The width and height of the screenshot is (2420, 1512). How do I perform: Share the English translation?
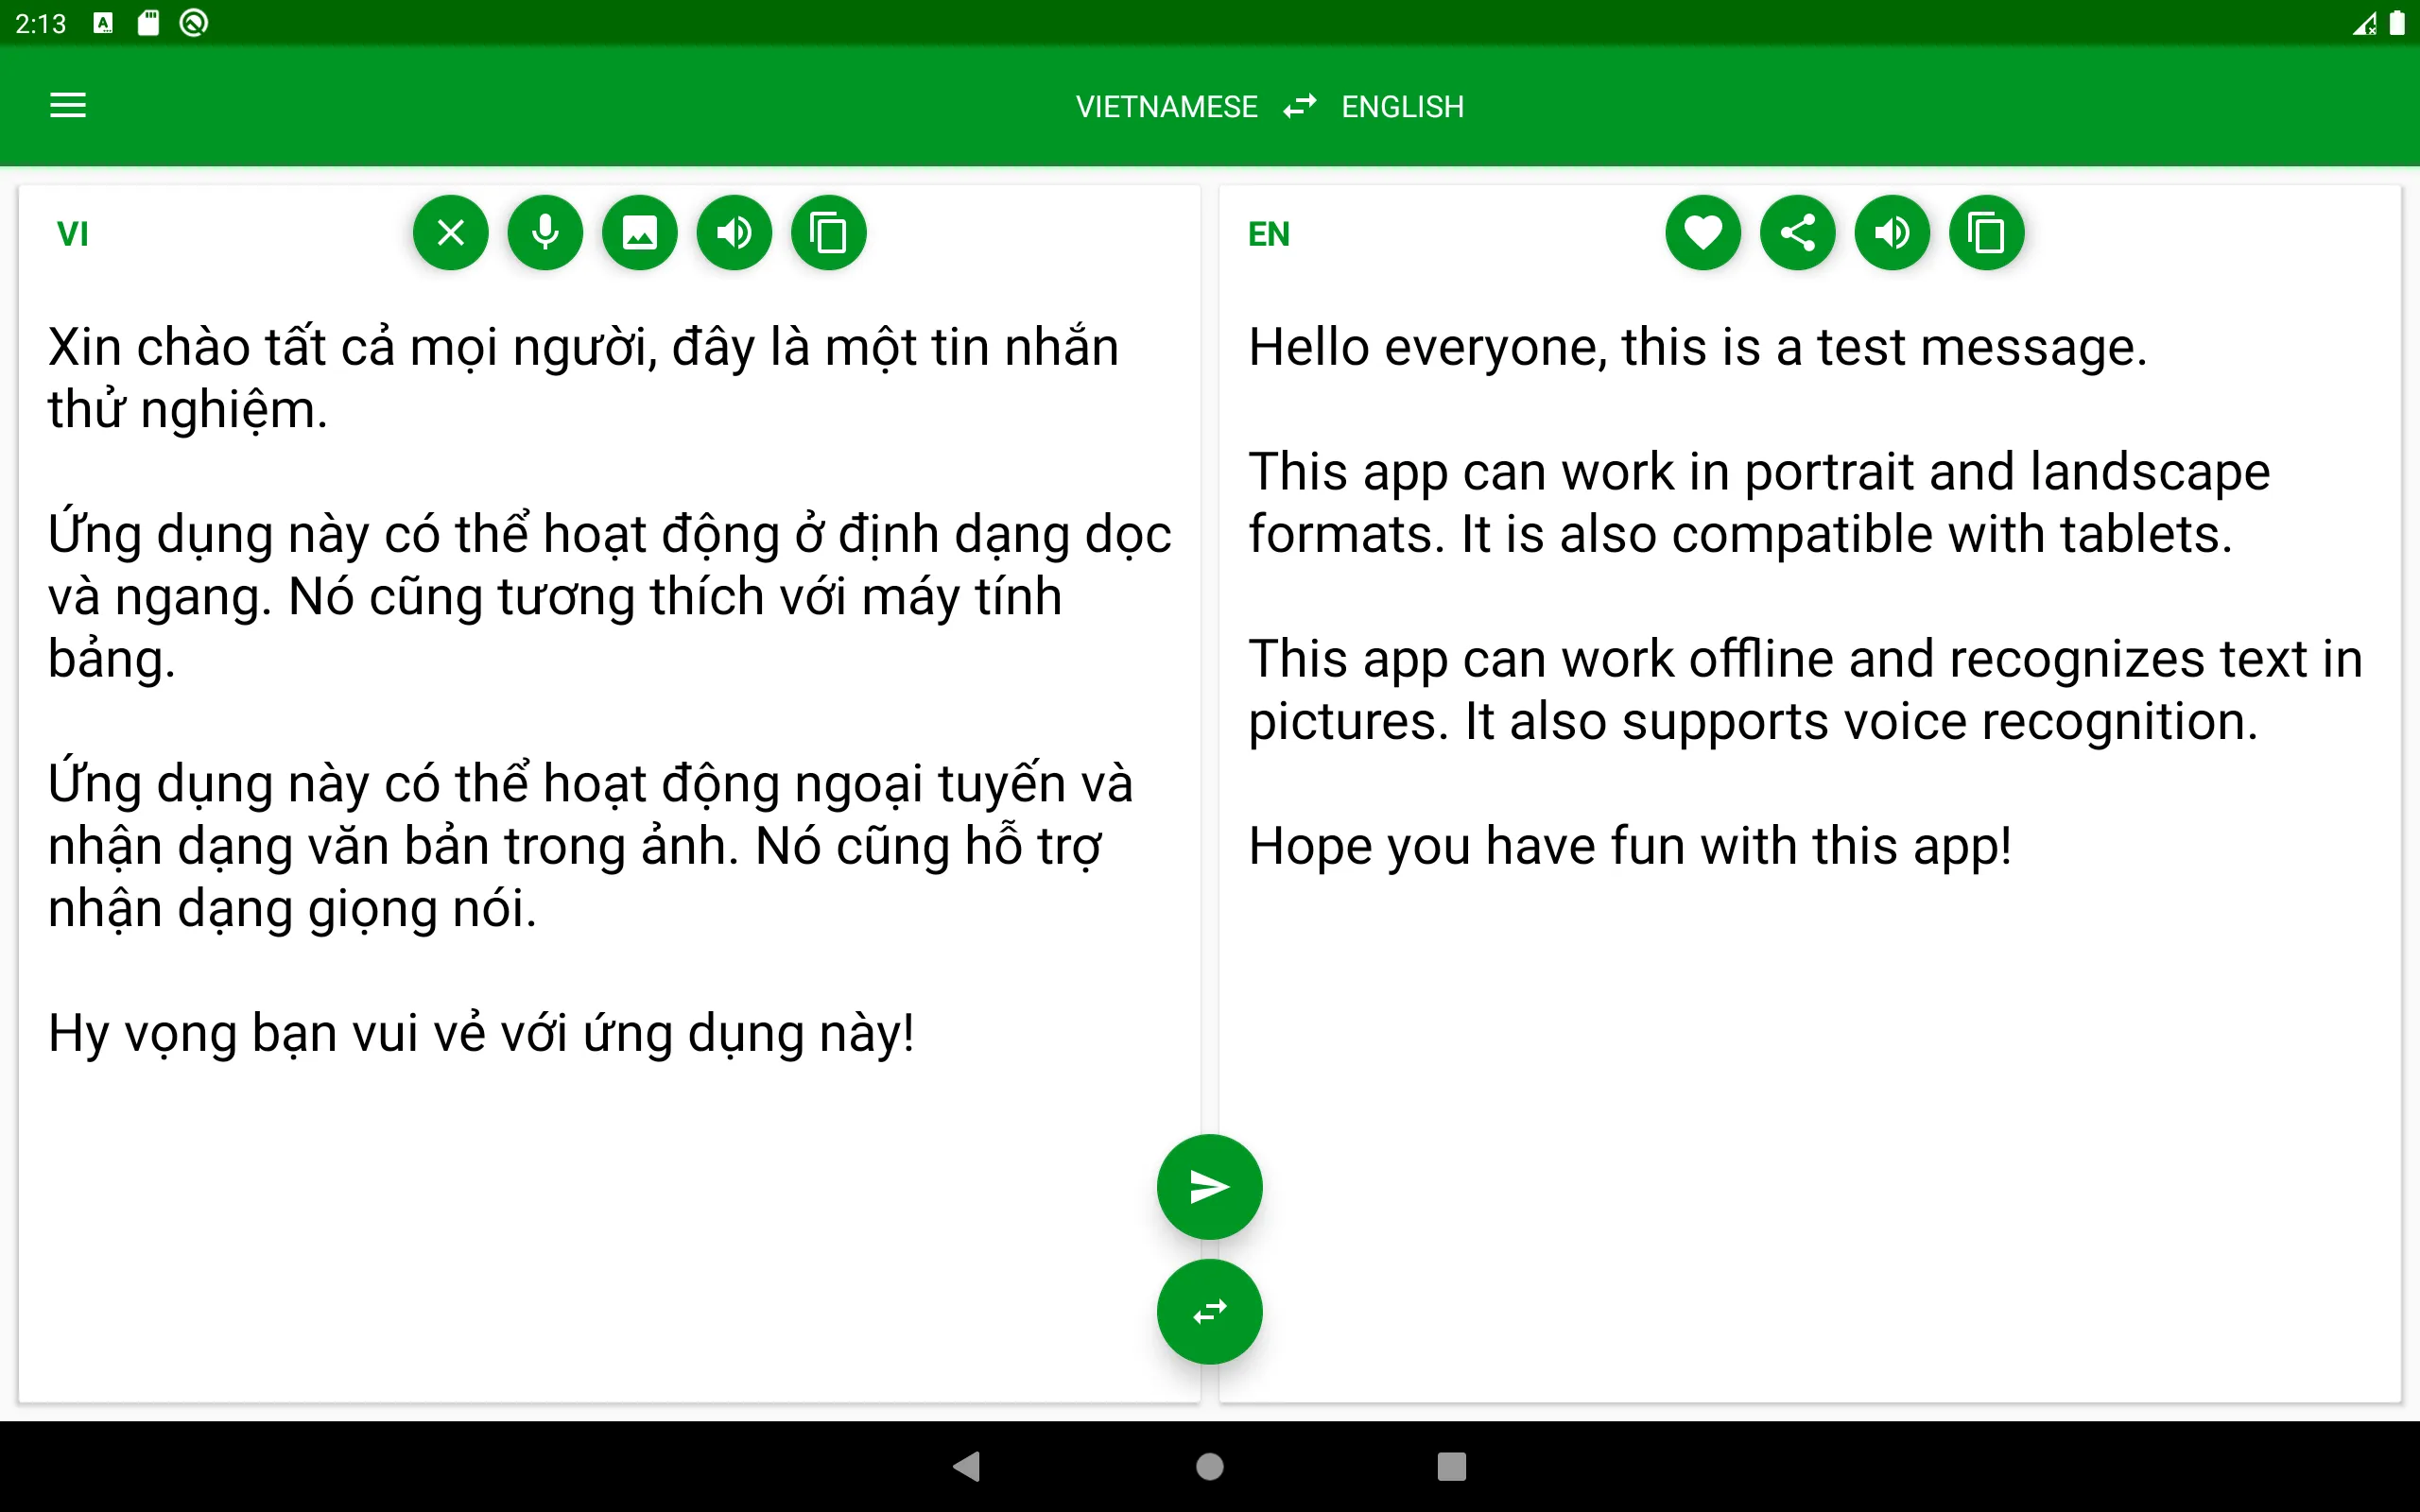click(x=1798, y=233)
